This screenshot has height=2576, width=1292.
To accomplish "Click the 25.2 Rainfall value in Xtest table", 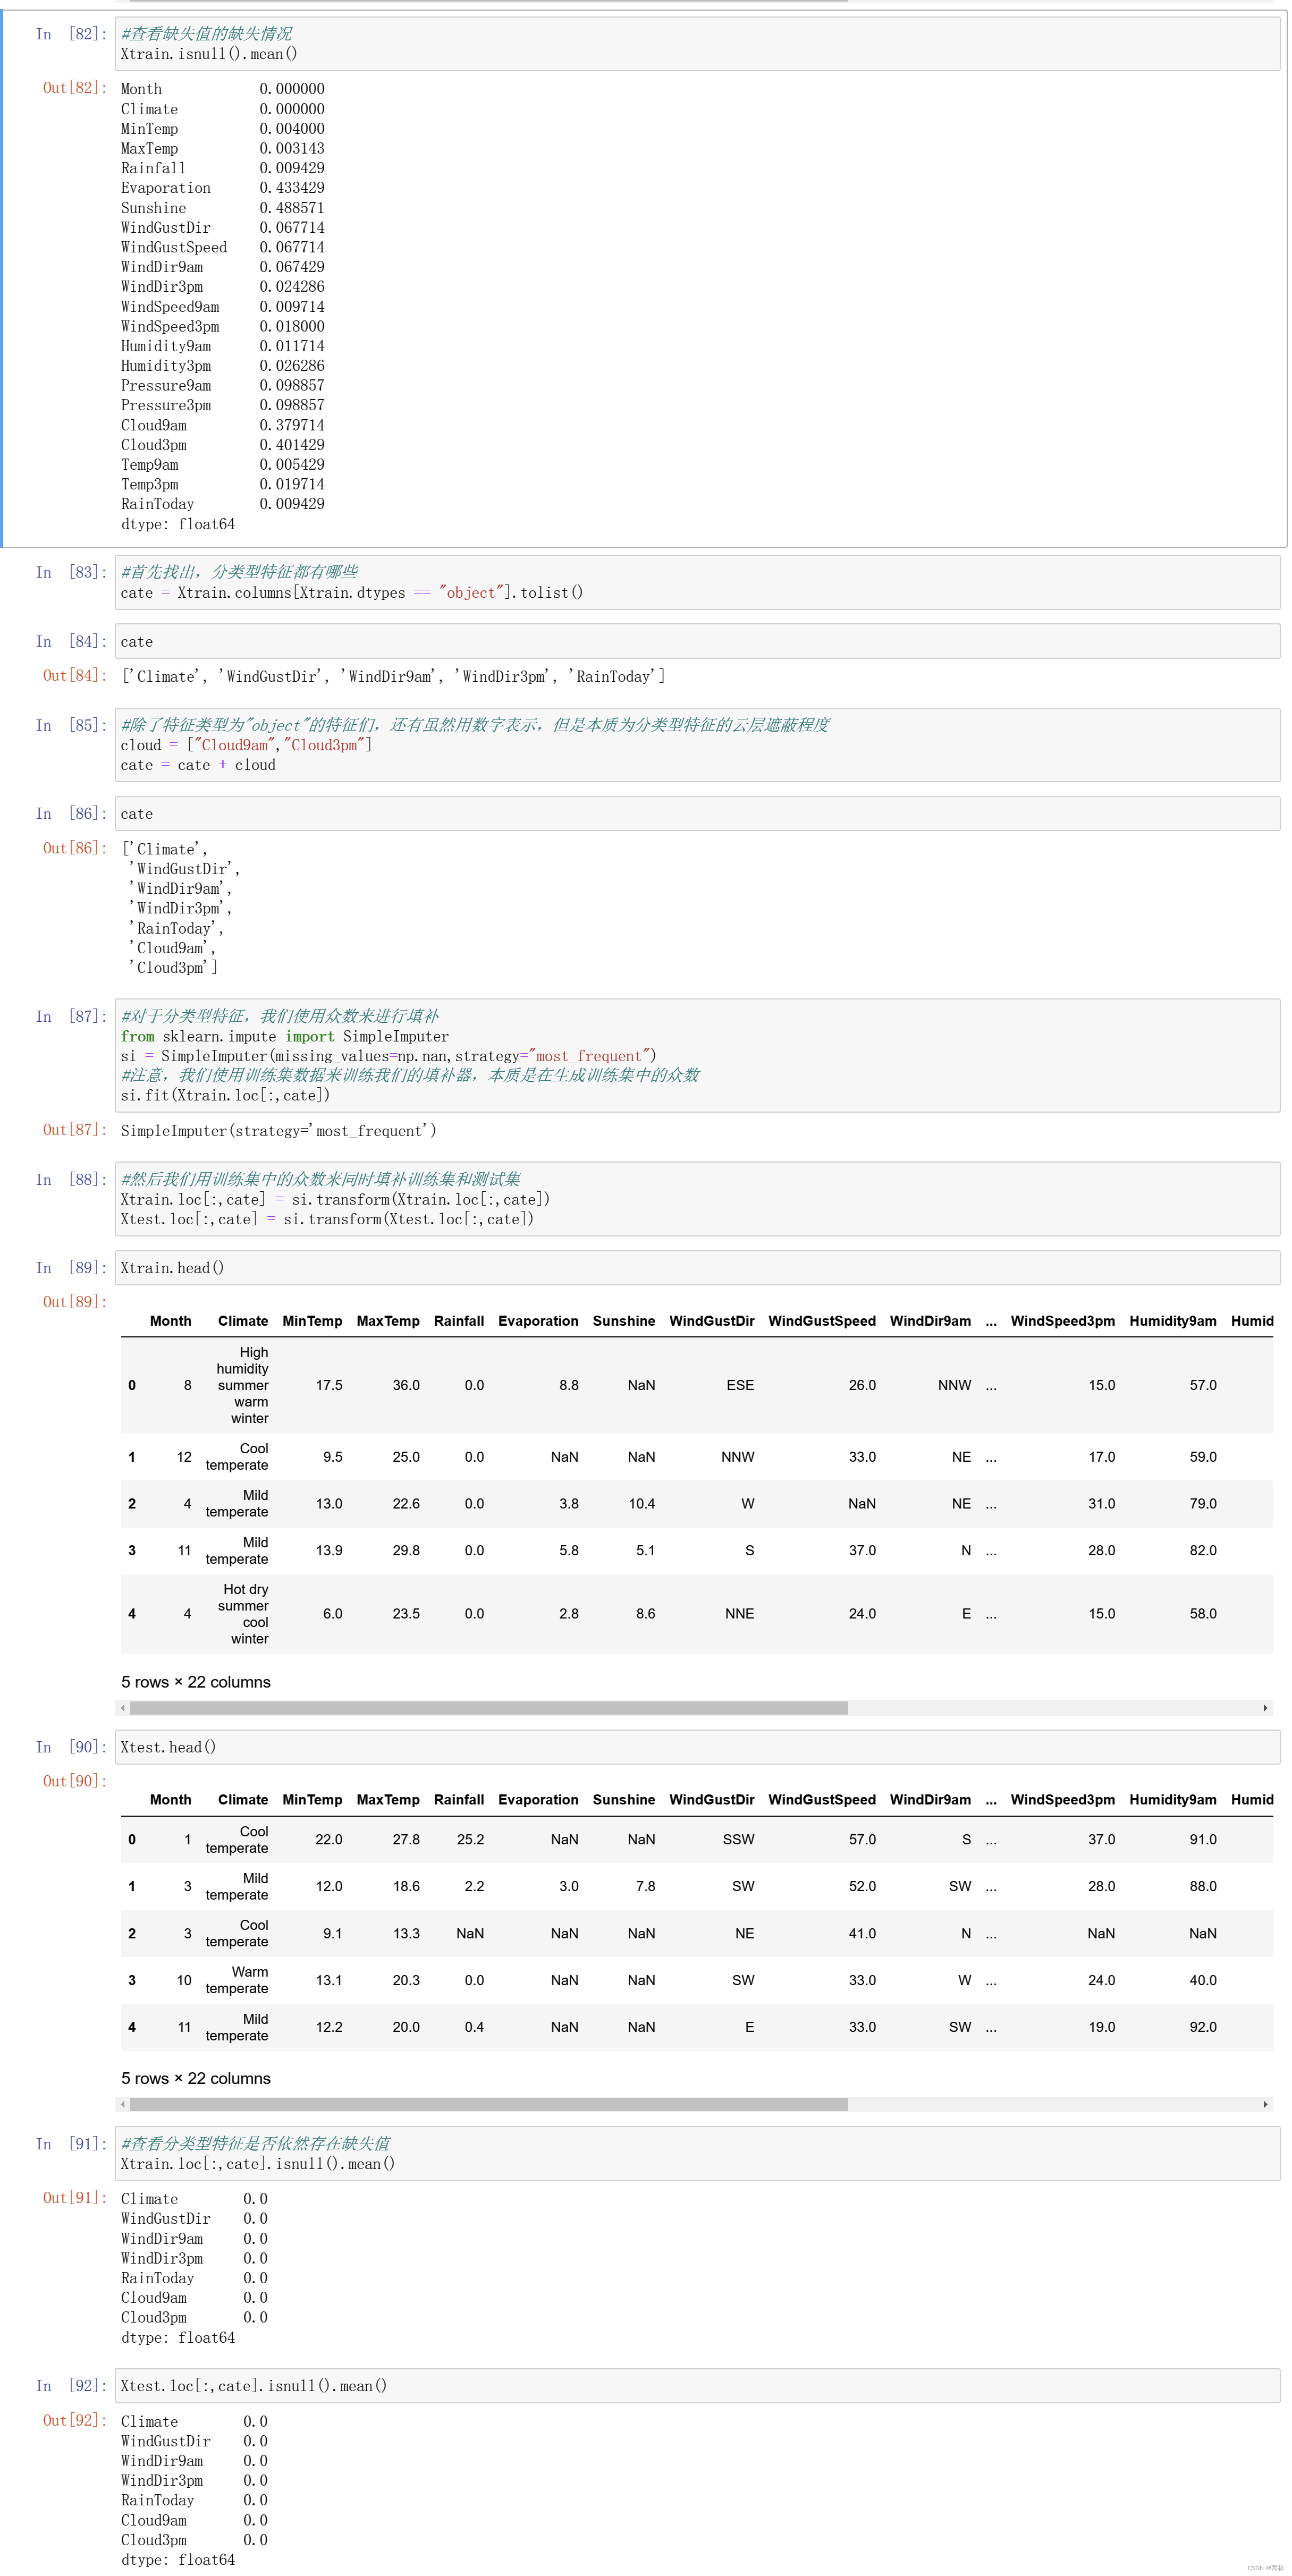I will point(470,1839).
